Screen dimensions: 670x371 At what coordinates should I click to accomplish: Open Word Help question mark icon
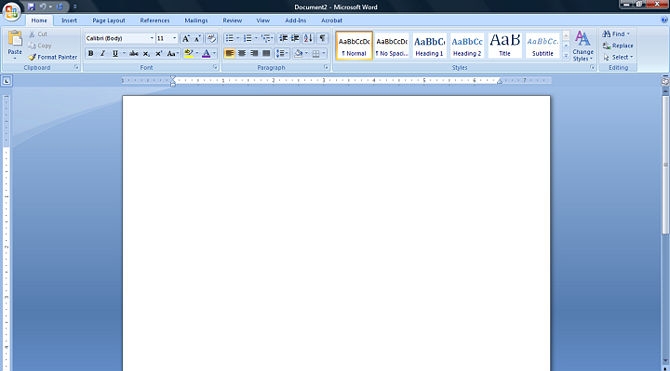[664, 20]
